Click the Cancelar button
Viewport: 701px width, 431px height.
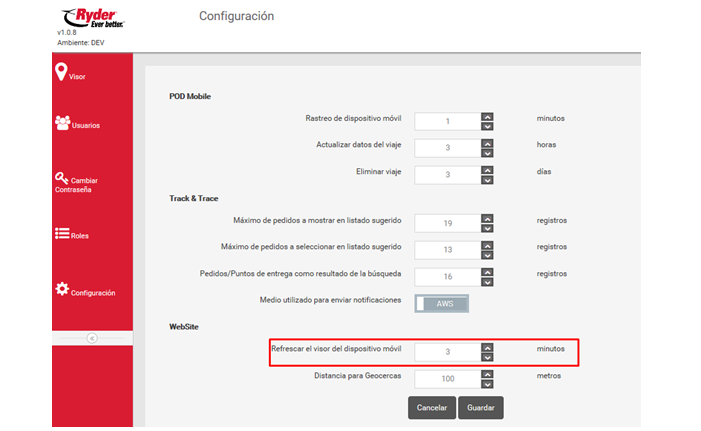(x=430, y=408)
